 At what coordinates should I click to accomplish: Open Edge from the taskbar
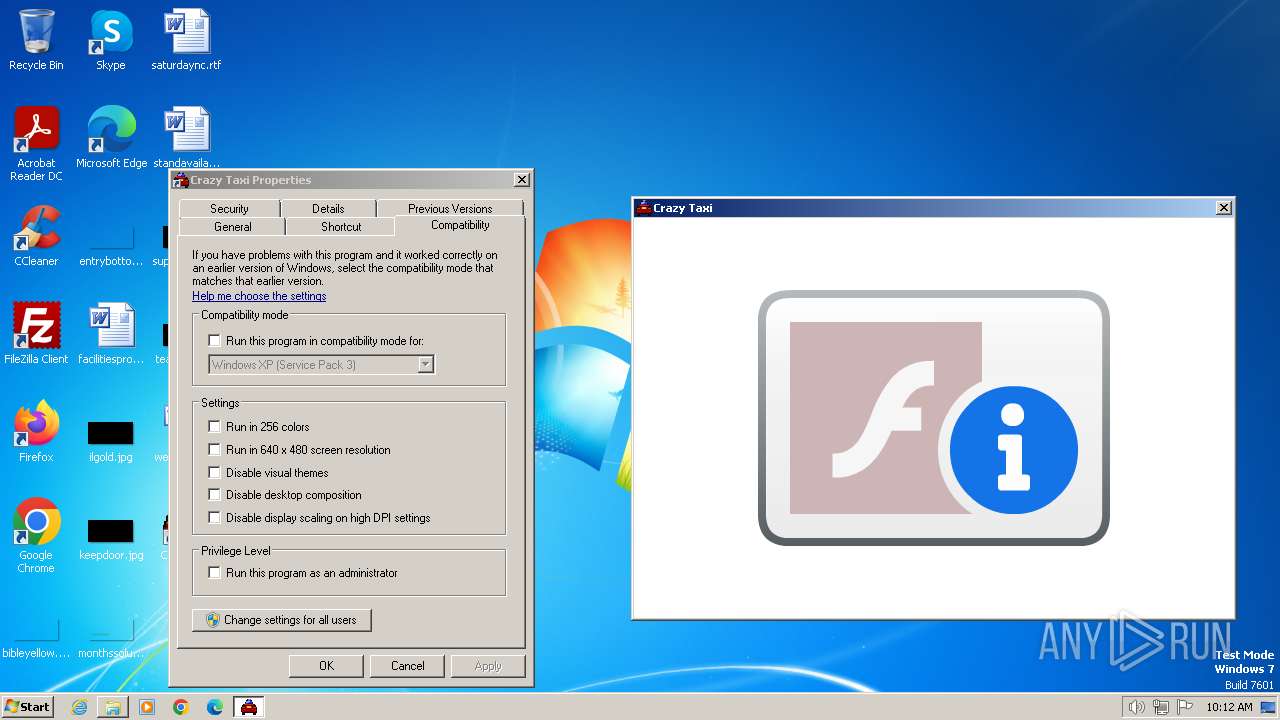(x=215, y=707)
